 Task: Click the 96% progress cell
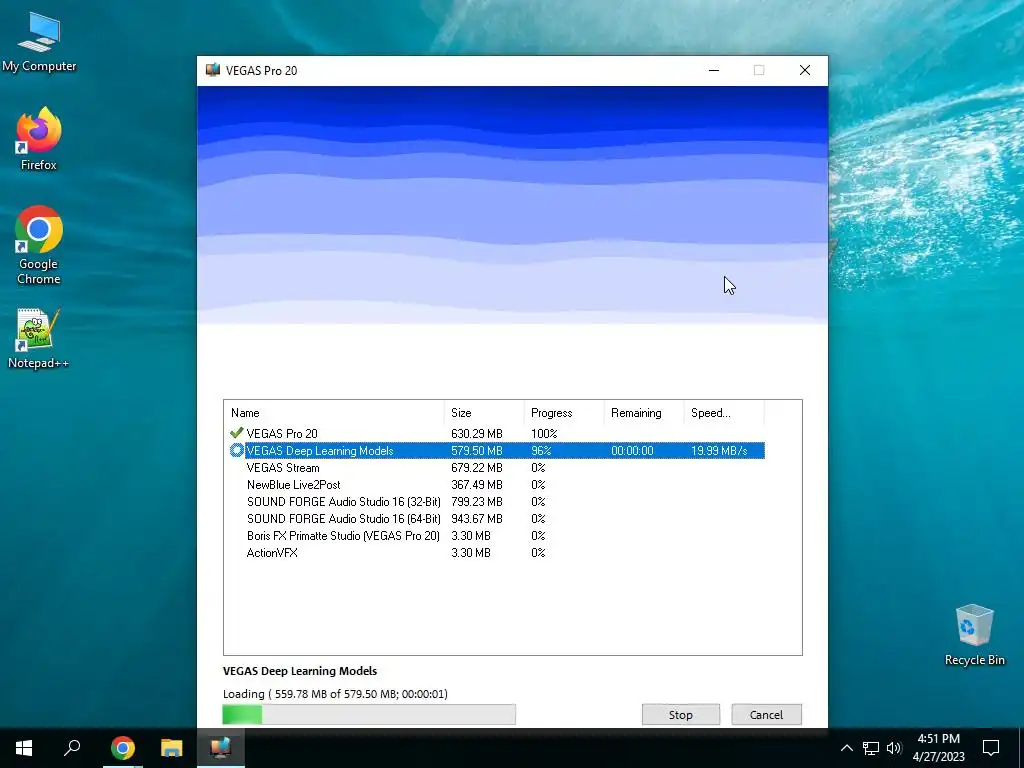pos(541,451)
